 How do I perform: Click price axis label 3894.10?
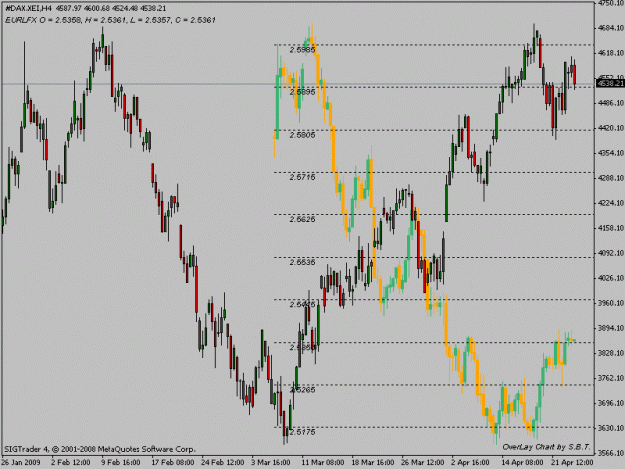(x=611, y=328)
